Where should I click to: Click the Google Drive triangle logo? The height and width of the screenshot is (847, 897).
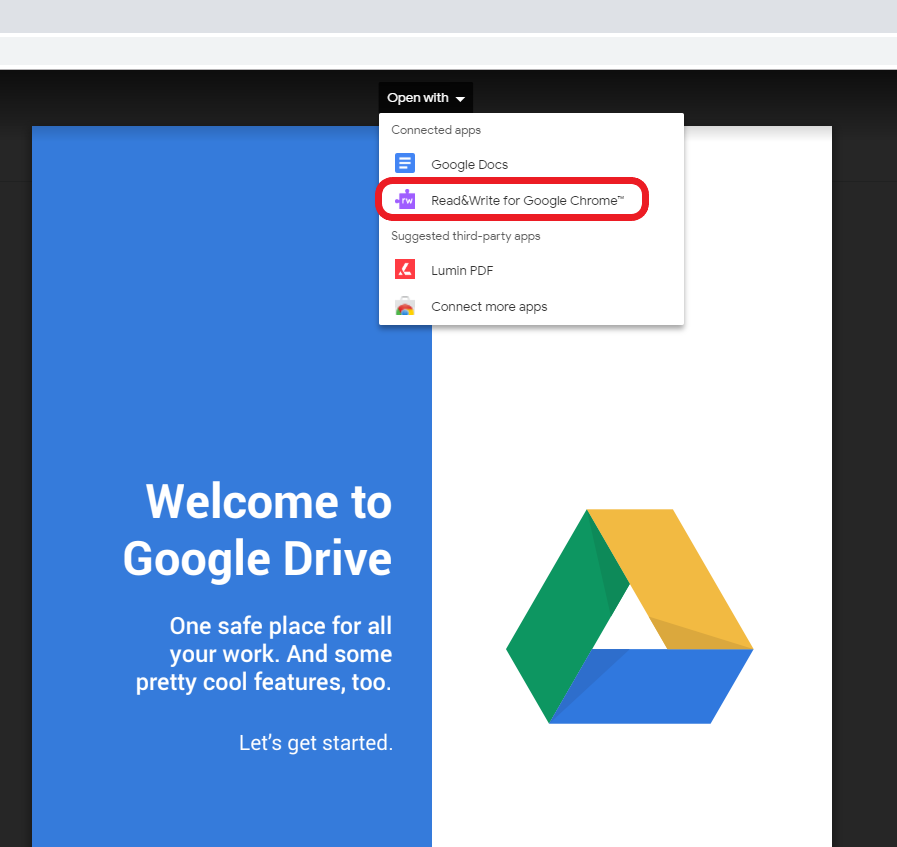pyautogui.click(x=630, y=616)
